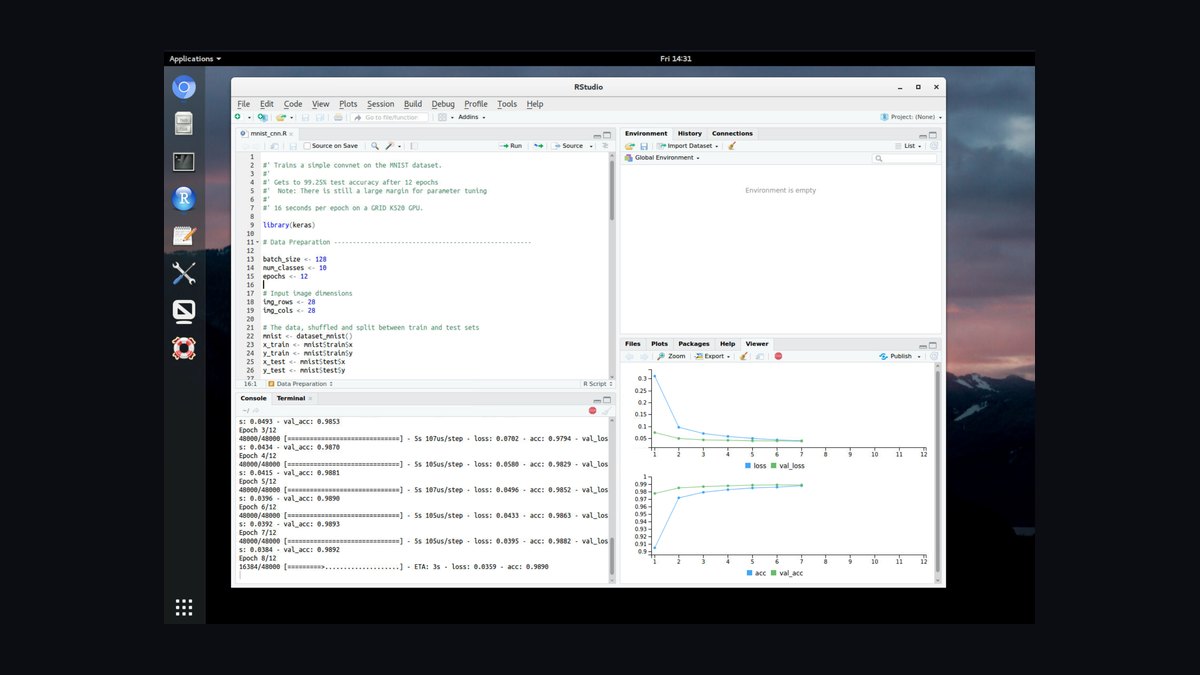
Task: Open the Export dropdown in the Viewer
Action: (x=713, y=356)
